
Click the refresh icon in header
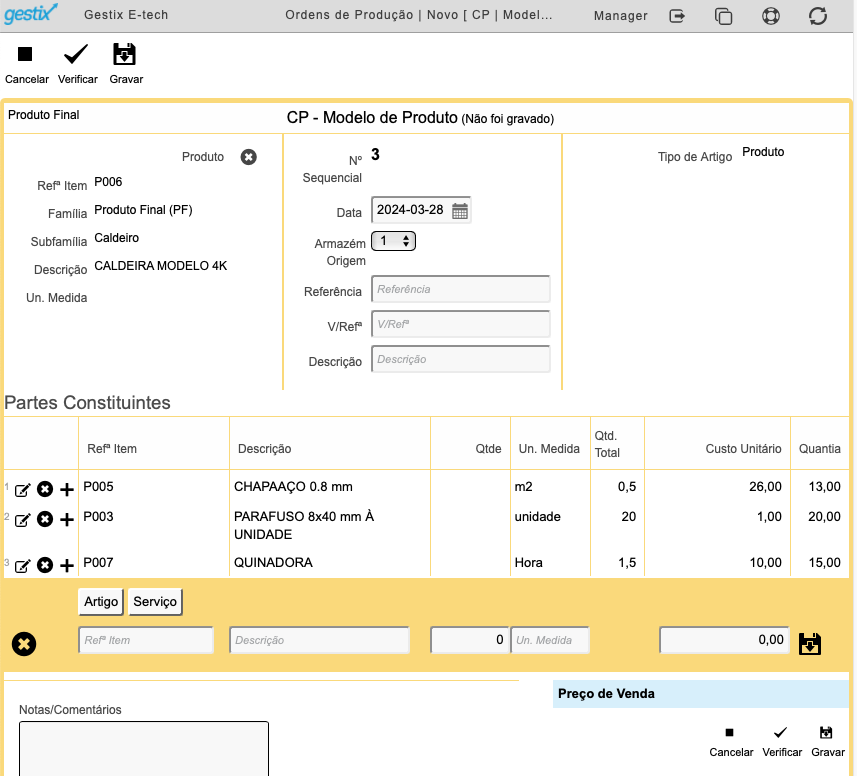[818, 16]
